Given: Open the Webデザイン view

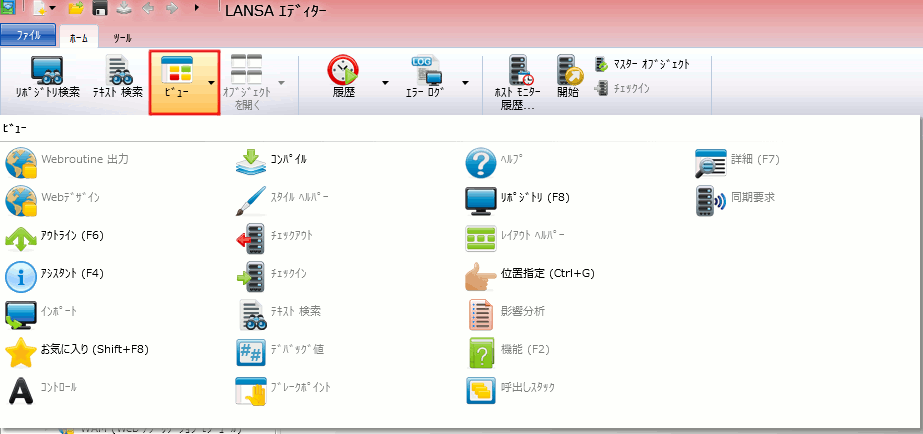Looking at the screenshot, I should pyautogui.click(x=52, y=199).
